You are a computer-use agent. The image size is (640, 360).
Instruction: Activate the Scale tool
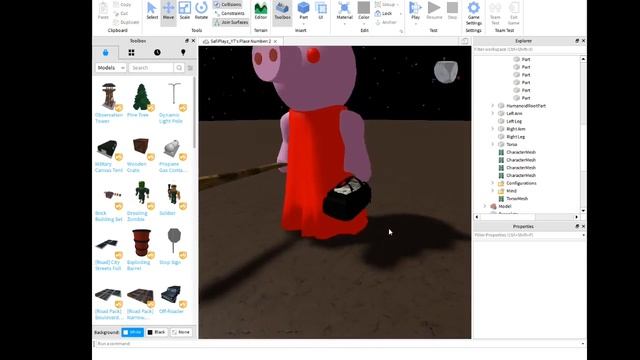pos(184,11)
